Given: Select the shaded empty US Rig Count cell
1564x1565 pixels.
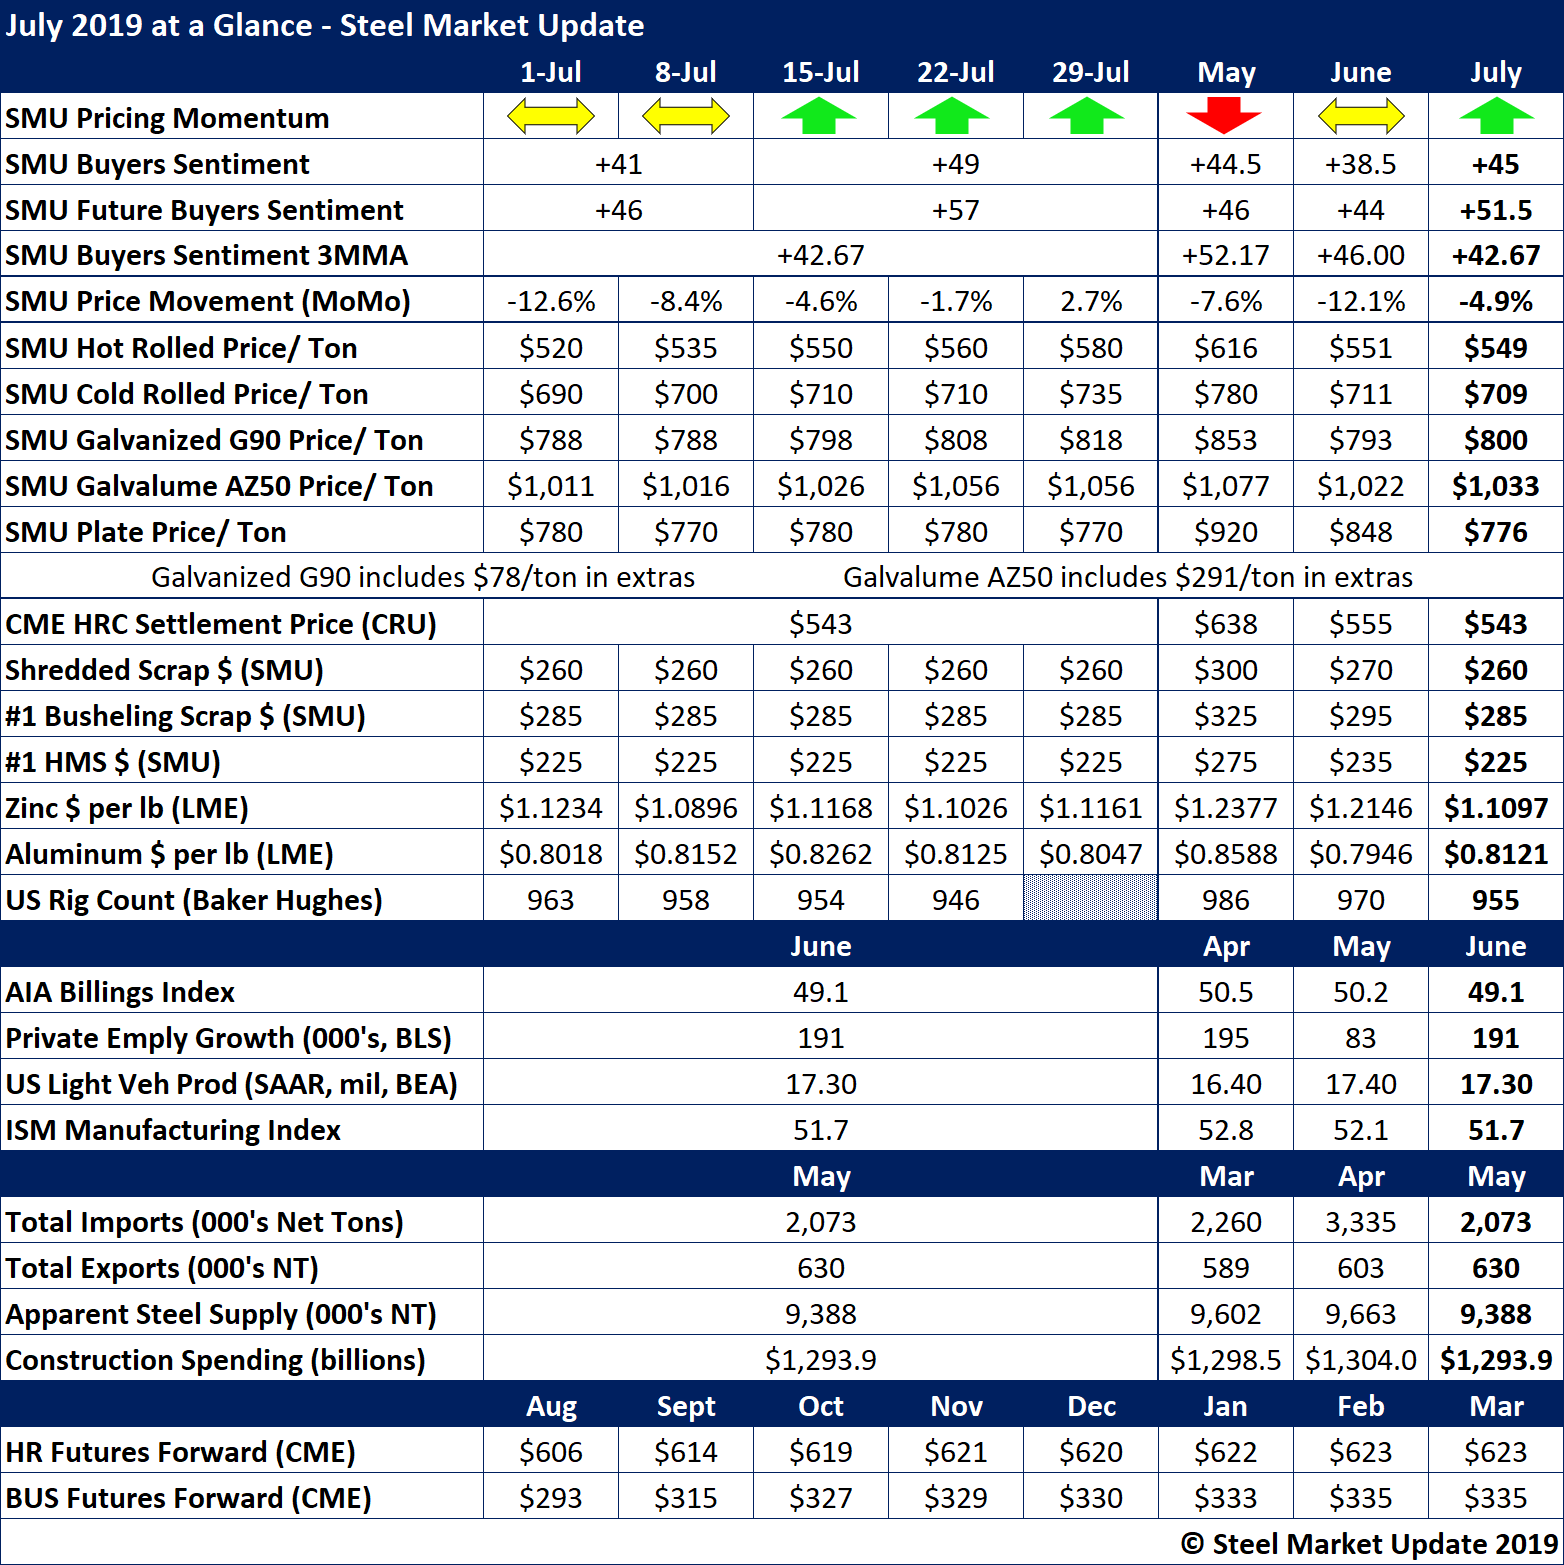Looking at the screenshot, I should [x=1090, y=898].
